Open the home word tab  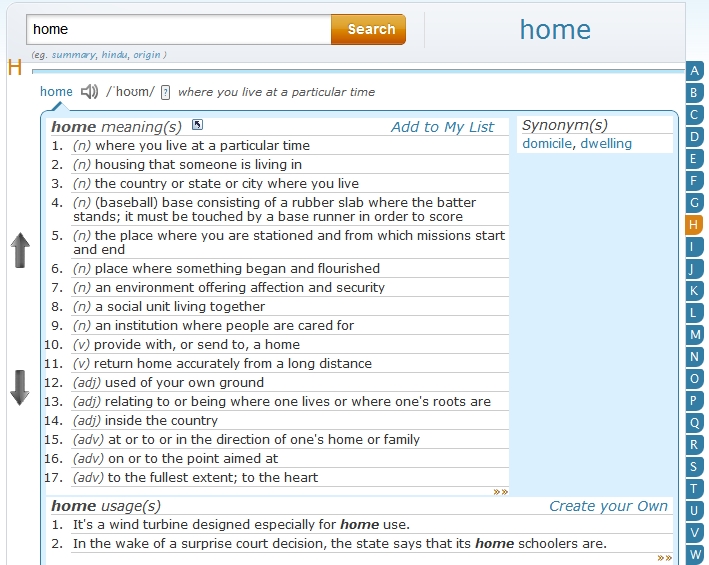56,92
